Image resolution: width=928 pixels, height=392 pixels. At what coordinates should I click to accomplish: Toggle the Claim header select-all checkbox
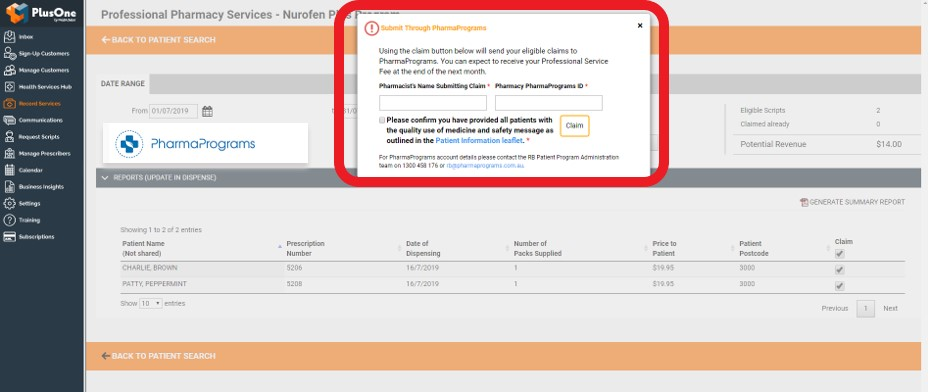pyautogui.click(x=839, y=253)
